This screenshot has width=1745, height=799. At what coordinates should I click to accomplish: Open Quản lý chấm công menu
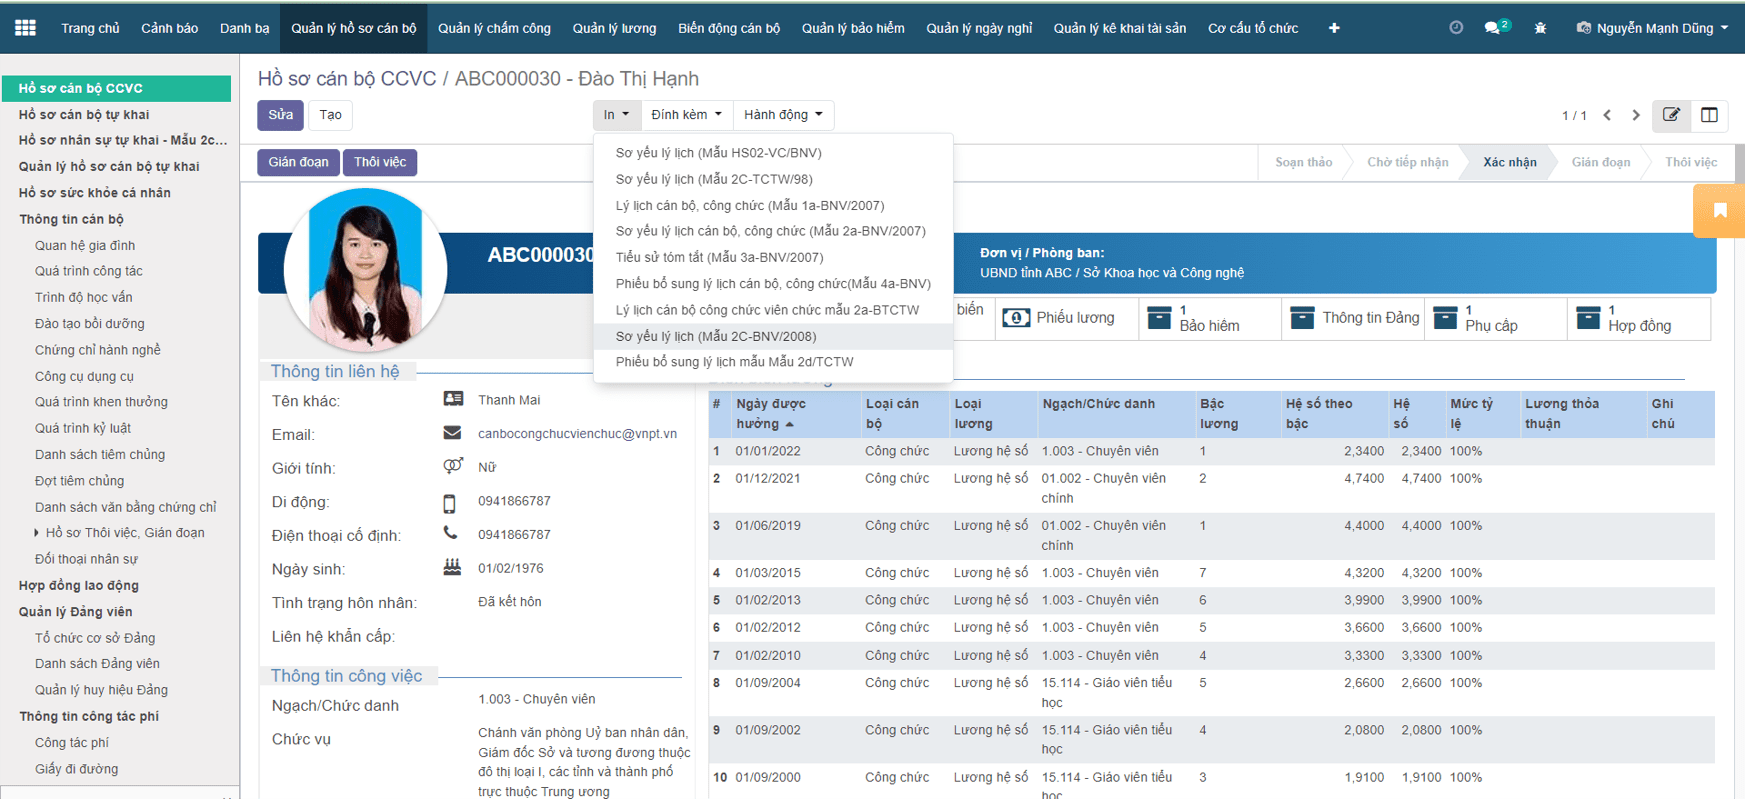(x=494, y=28)
